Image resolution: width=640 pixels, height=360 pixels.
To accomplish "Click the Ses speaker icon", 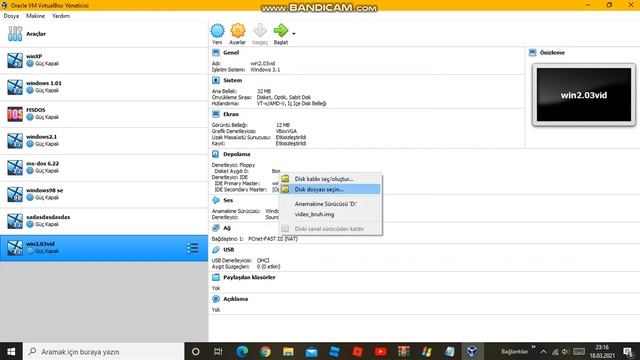I will pyautogui.click(x=216, y=200).
